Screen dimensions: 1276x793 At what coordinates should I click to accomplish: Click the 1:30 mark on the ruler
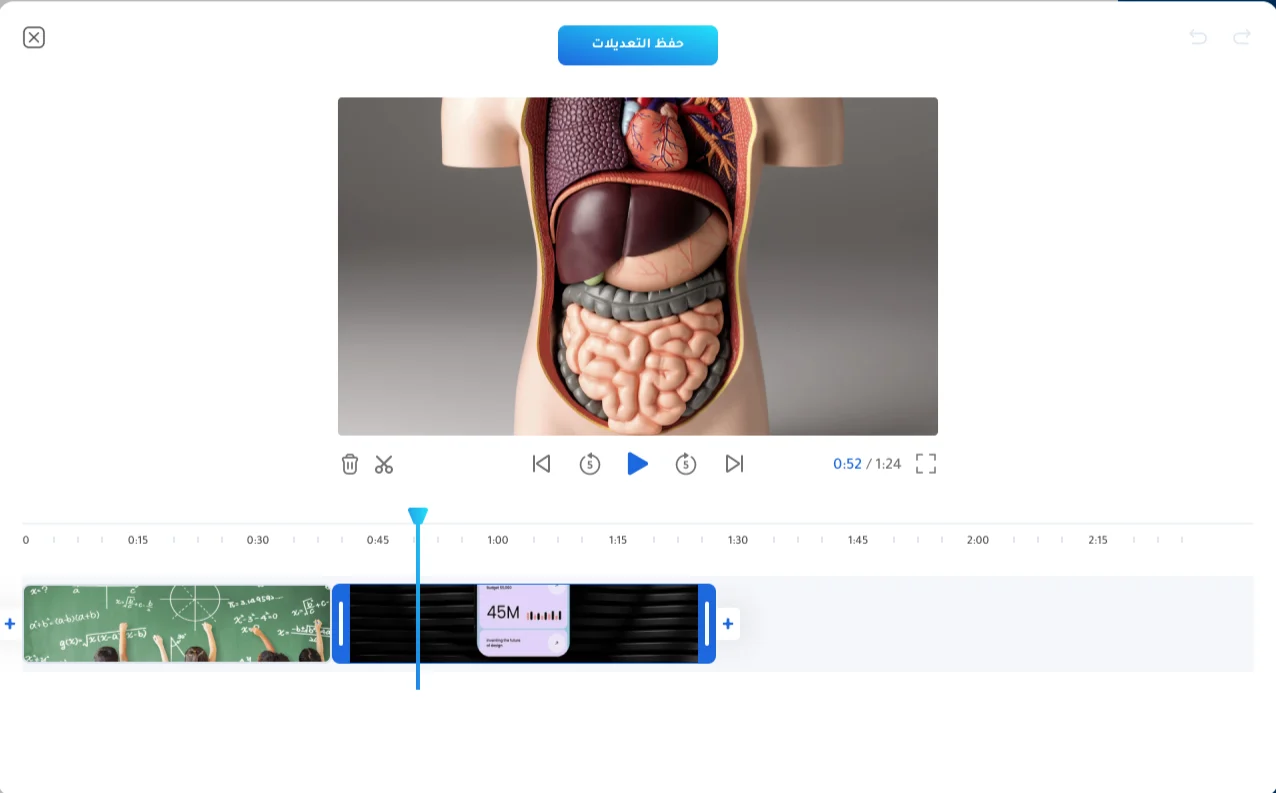pos(738,540)
